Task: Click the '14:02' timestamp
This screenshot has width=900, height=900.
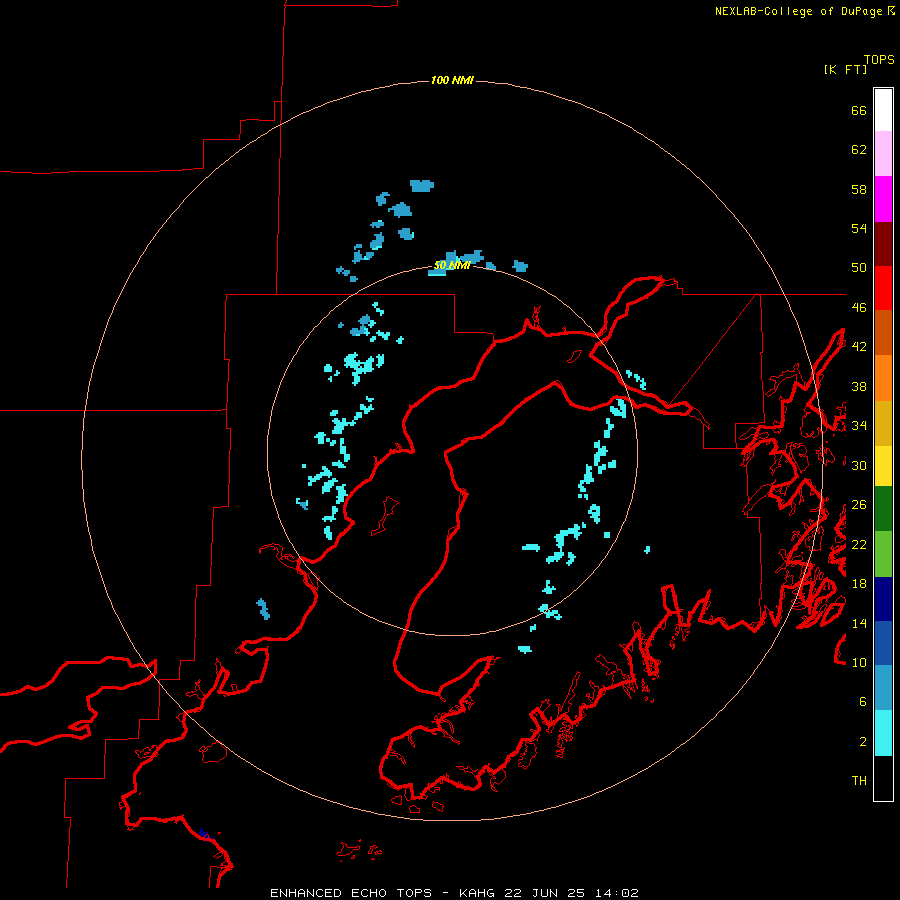Action: (x=615, y=893)
